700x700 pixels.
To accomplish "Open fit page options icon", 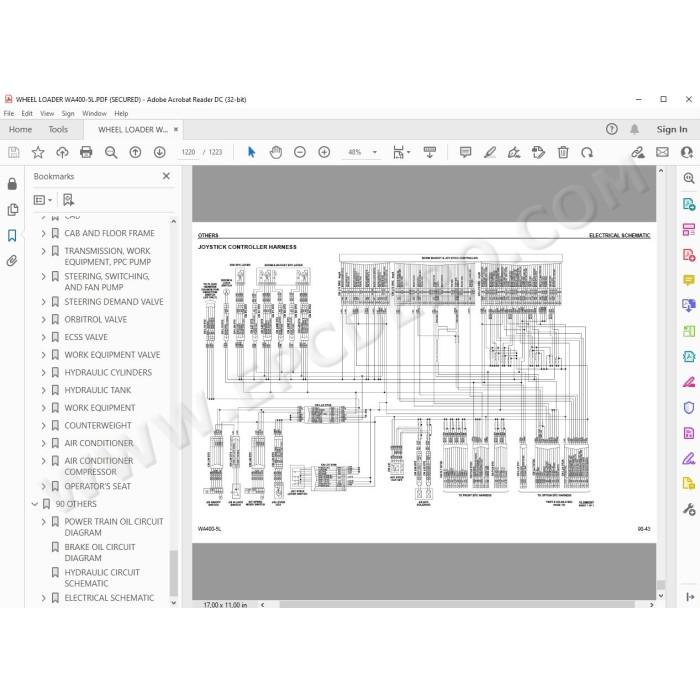I will [401, 152].
